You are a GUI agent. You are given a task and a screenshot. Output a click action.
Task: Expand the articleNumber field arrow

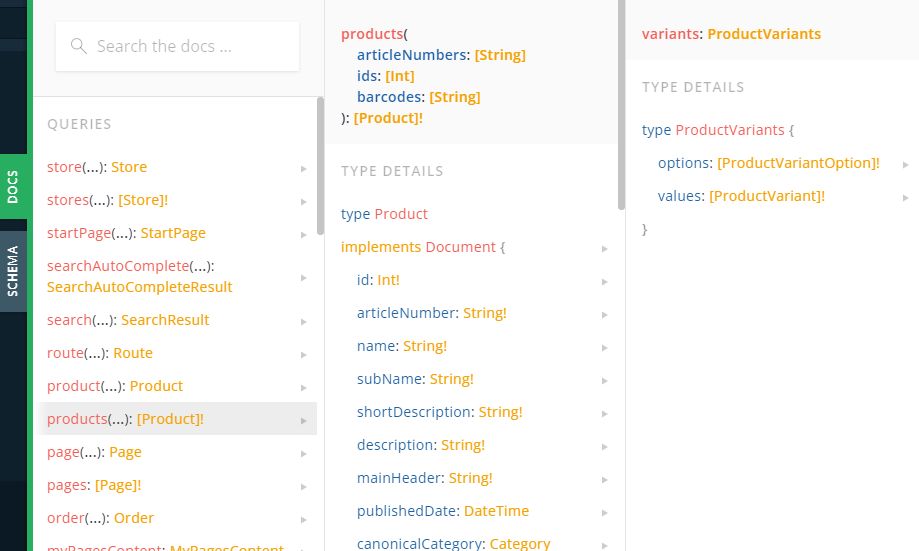604,315
